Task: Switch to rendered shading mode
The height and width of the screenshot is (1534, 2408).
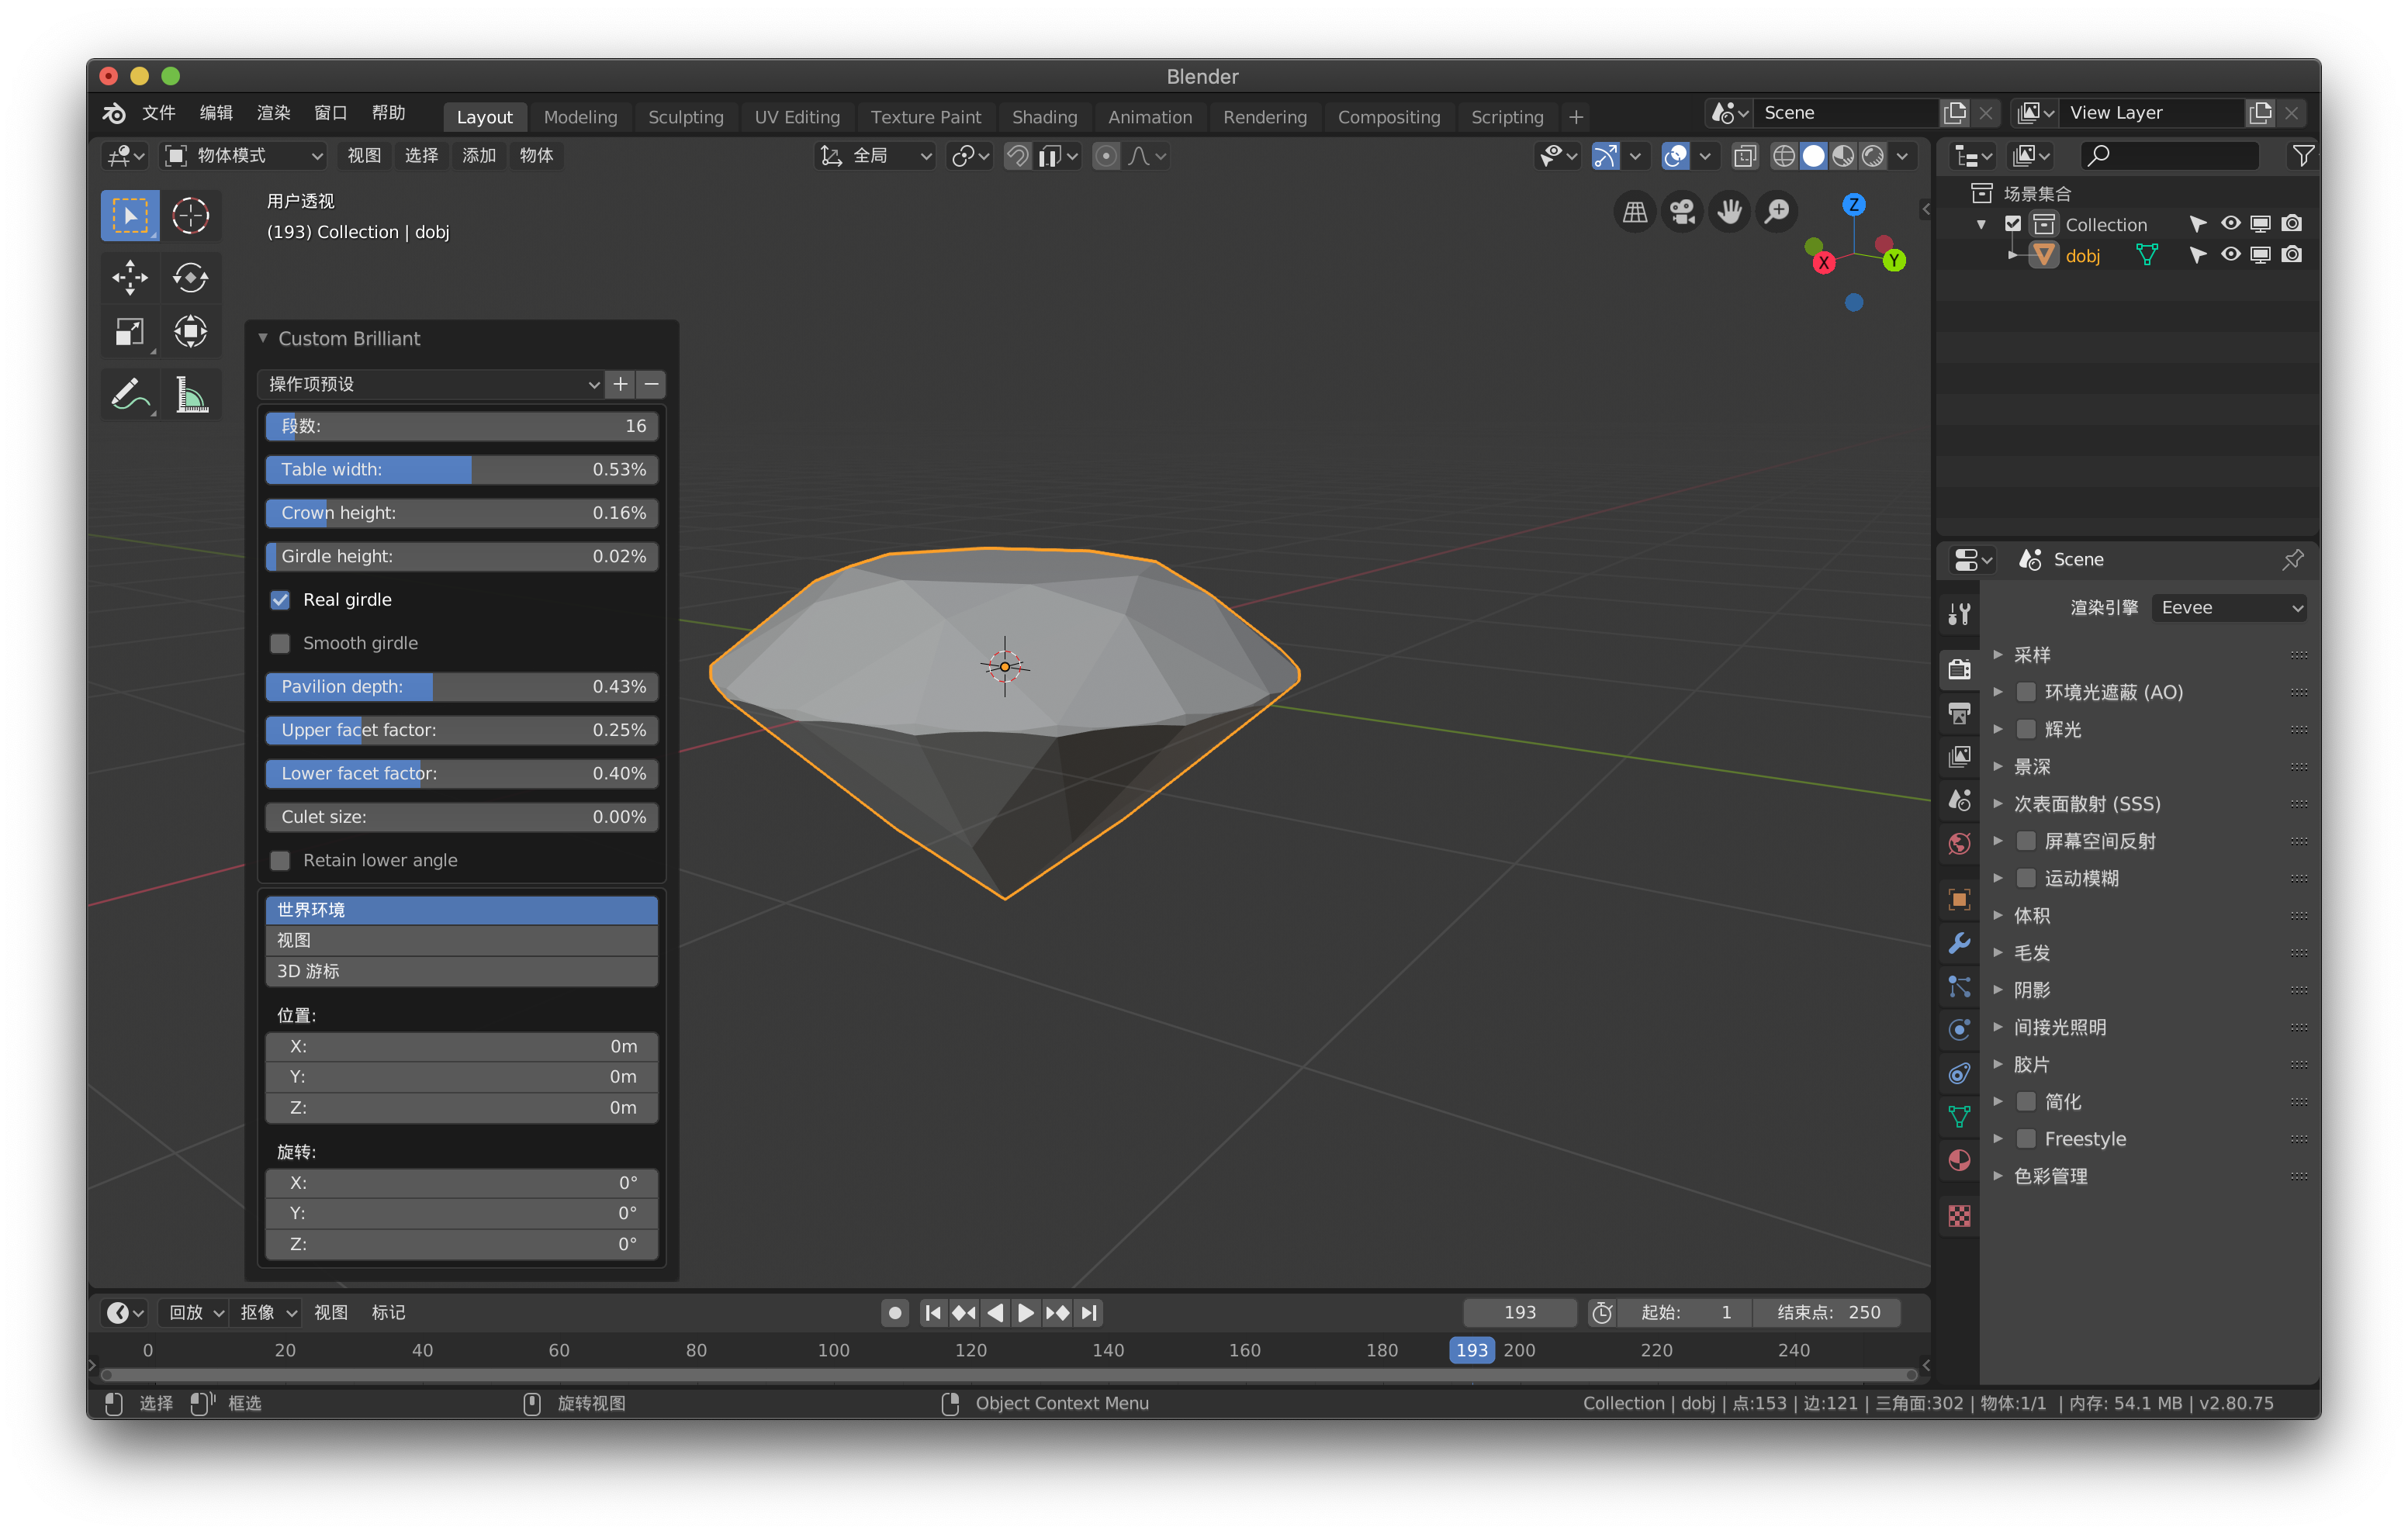Action: (x=1873, y=156)
